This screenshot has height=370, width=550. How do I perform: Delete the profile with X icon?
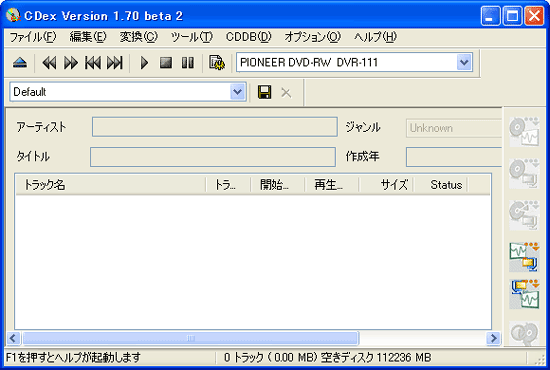tap(286, 93)
